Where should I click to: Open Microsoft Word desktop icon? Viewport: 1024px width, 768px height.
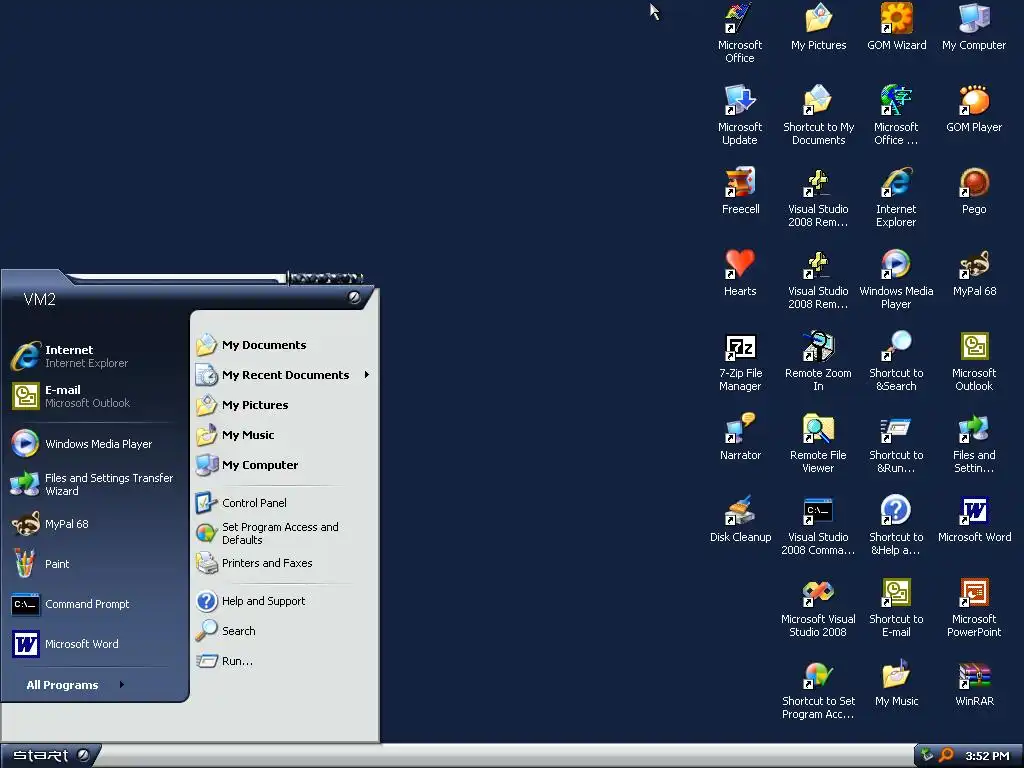pyautogui.click(x=974, y=520)
